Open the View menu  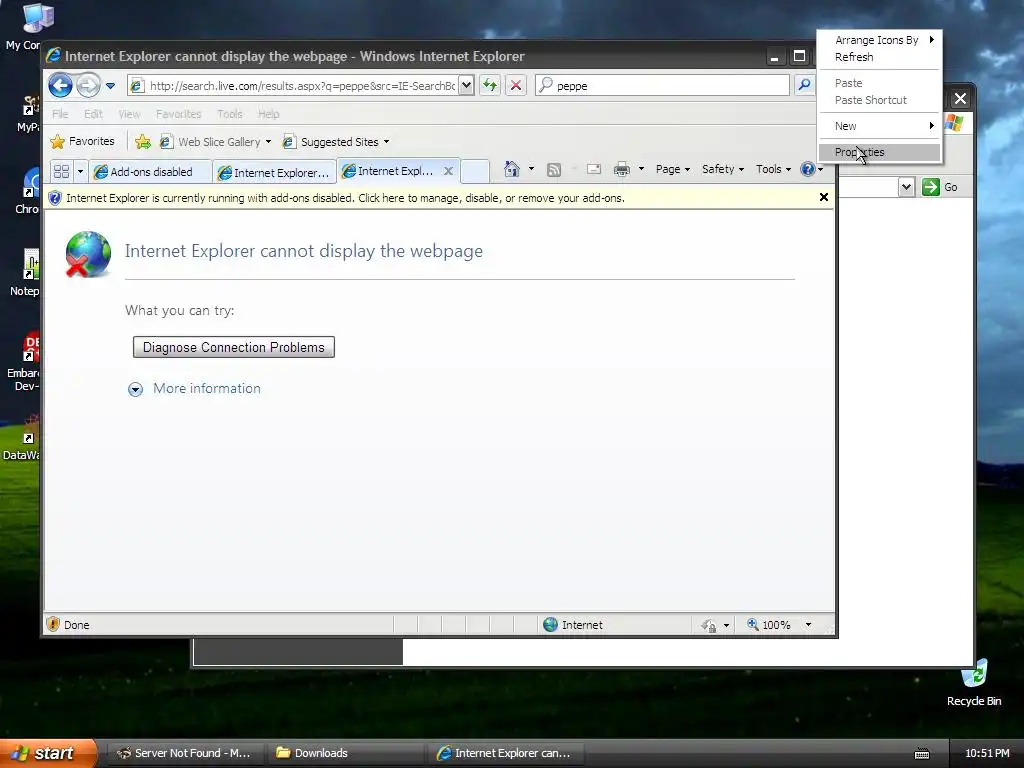tap(129, 114)
